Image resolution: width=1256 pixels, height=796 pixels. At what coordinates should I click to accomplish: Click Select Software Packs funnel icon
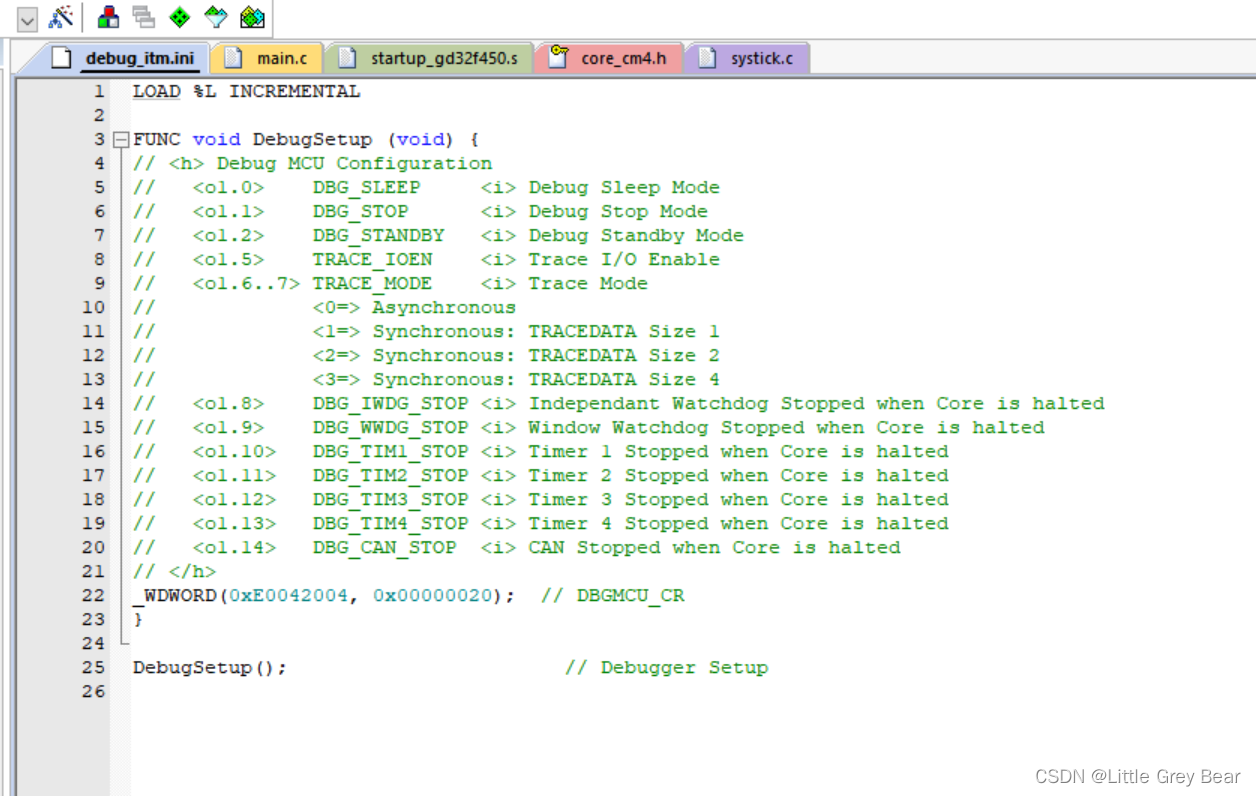[x=216, y=17]
